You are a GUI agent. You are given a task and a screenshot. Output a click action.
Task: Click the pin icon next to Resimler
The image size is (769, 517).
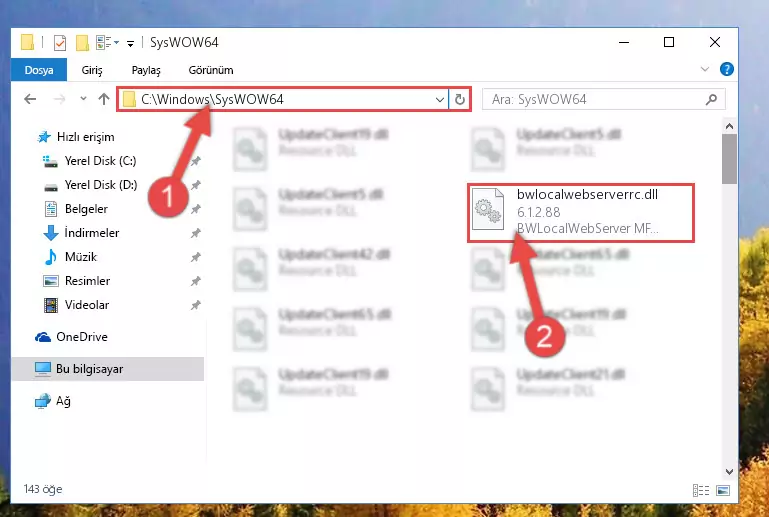click(x=196, y=281)
